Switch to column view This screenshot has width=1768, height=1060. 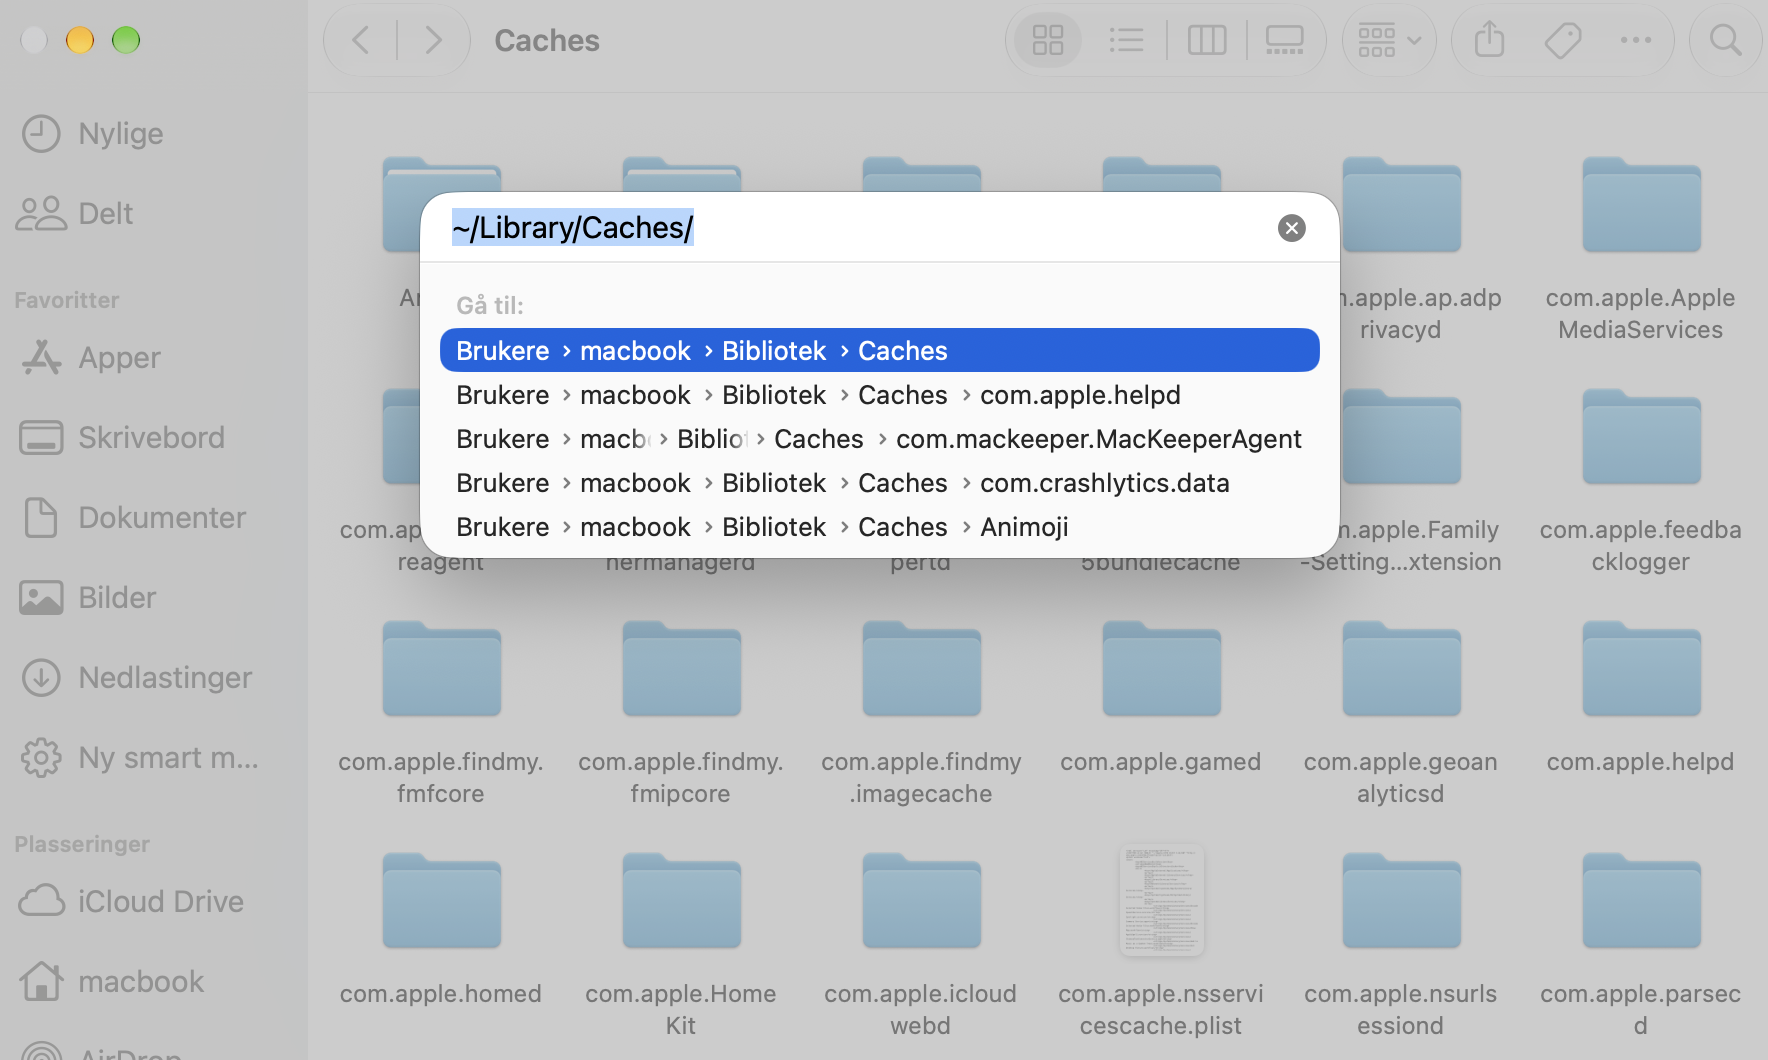(1206, 40)
